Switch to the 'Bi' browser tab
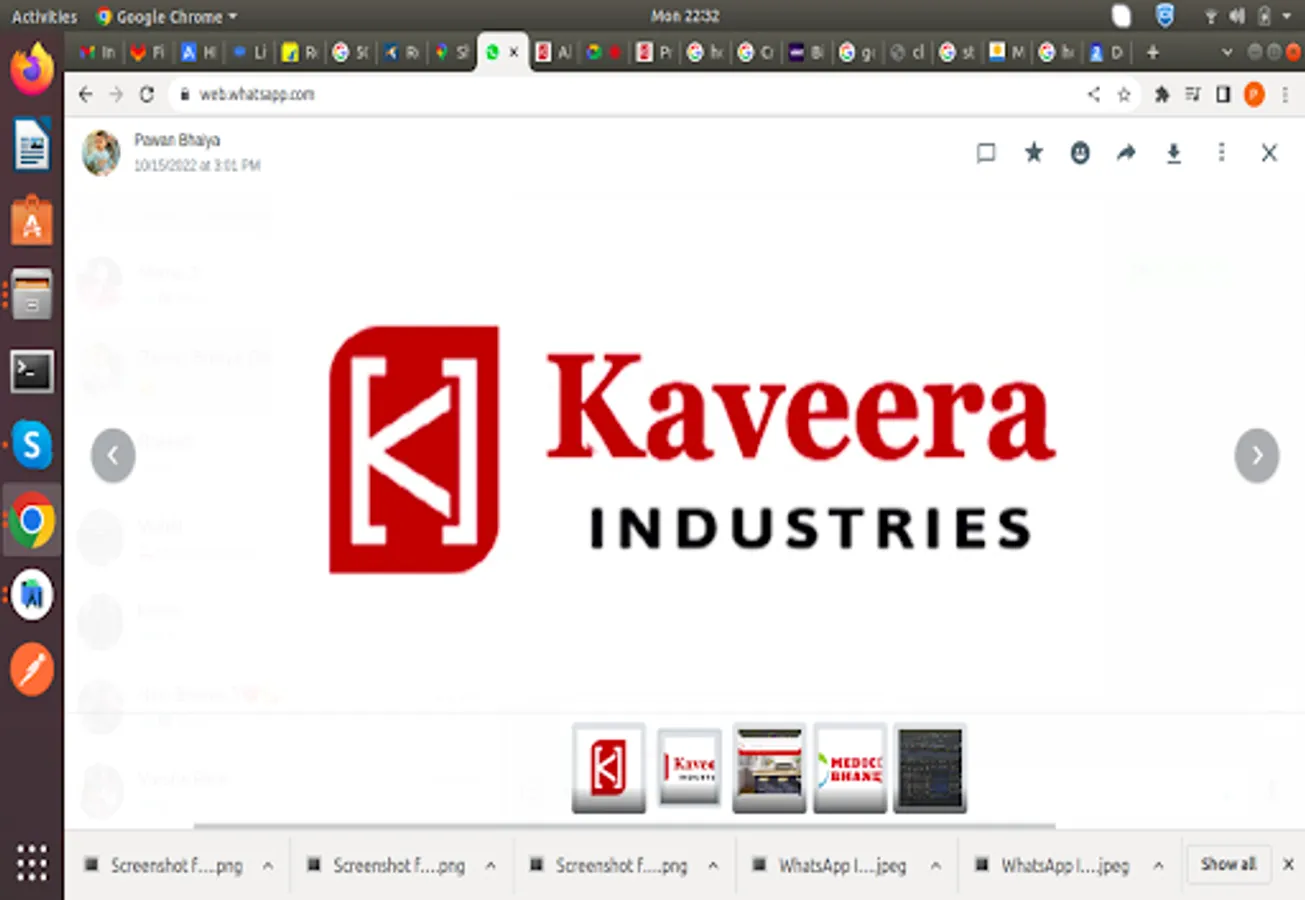 point(806,52)
